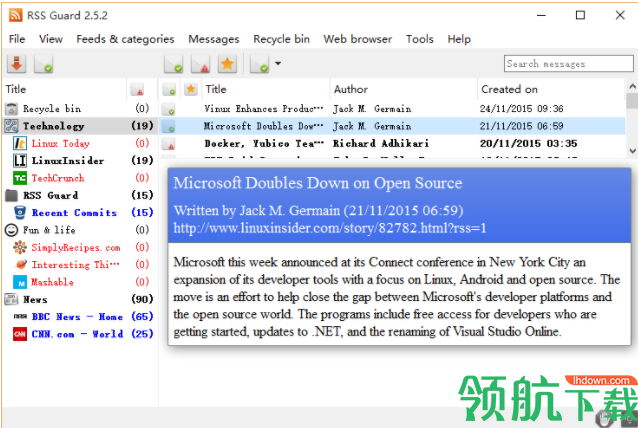
Task: Select BBC News - Home feed
Action: click(80, 317)
